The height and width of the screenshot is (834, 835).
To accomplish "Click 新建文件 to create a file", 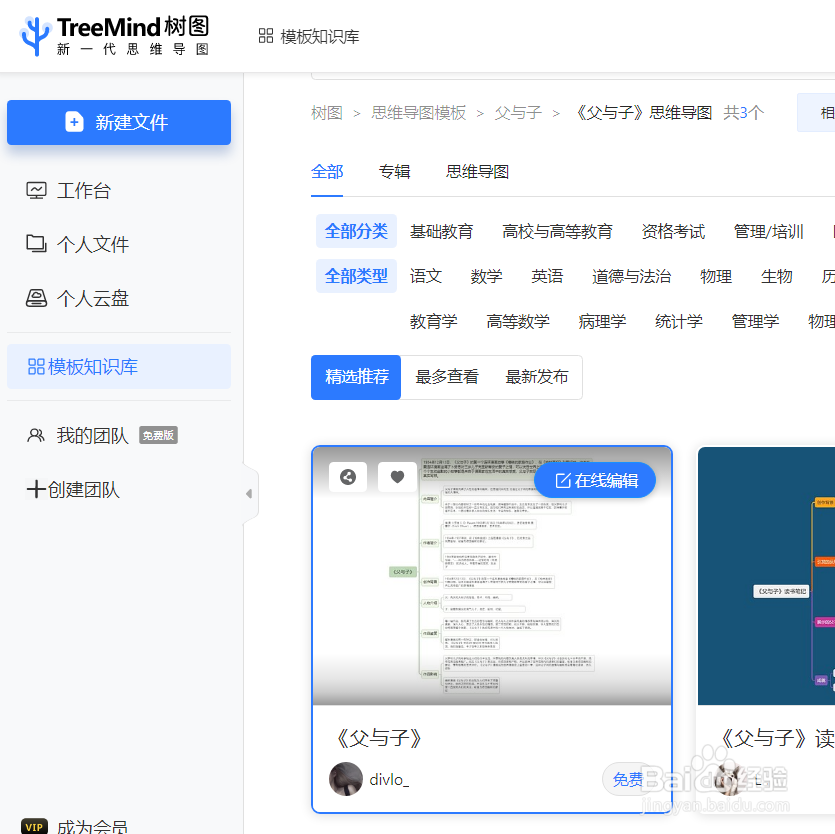I will 118,122.
